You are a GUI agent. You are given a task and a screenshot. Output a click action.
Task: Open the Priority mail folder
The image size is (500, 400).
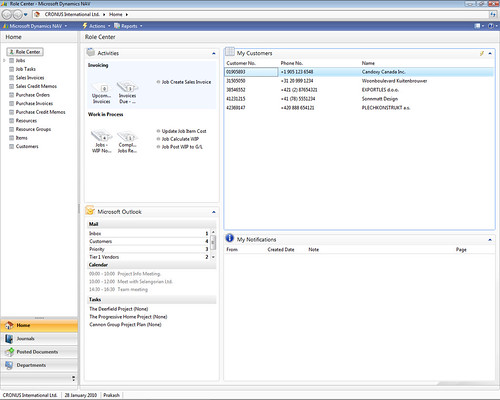[149, 249]
